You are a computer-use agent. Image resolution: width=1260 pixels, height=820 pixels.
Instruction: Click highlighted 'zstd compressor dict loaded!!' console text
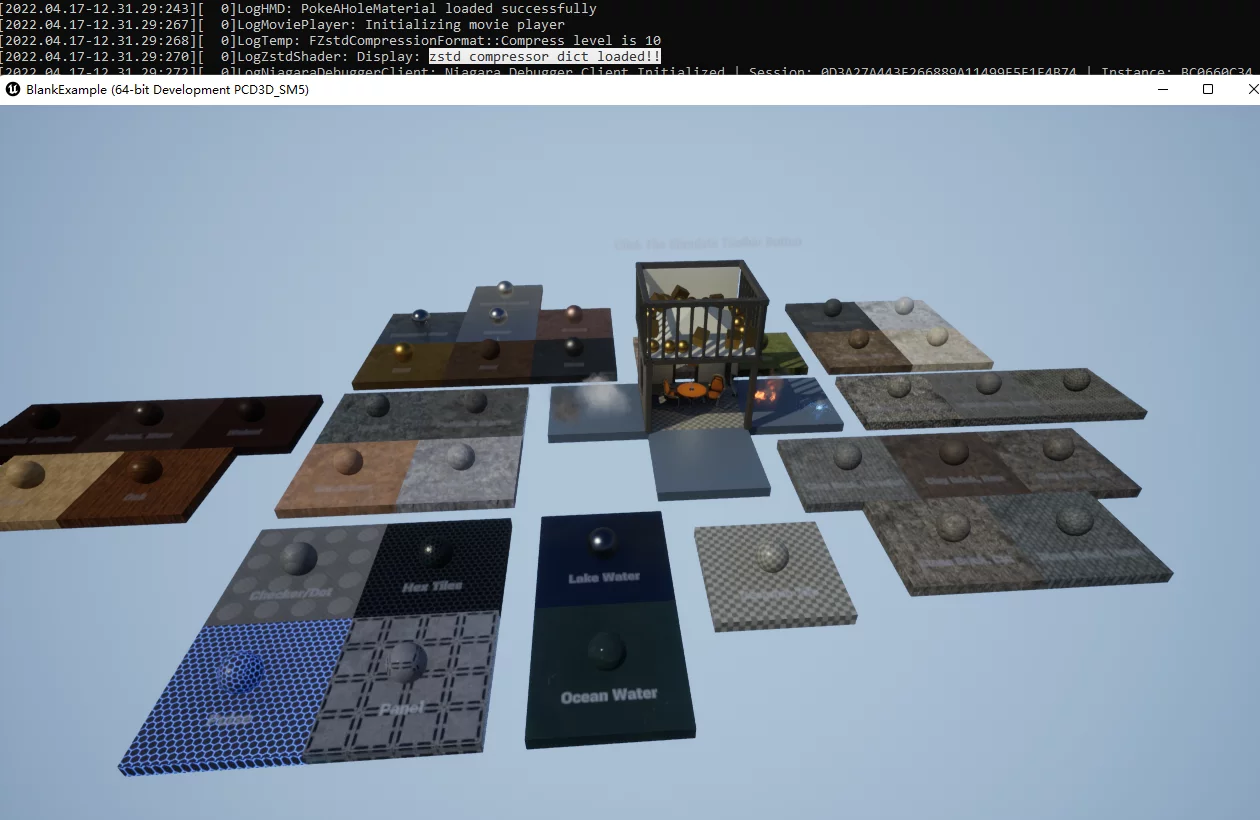545,57
